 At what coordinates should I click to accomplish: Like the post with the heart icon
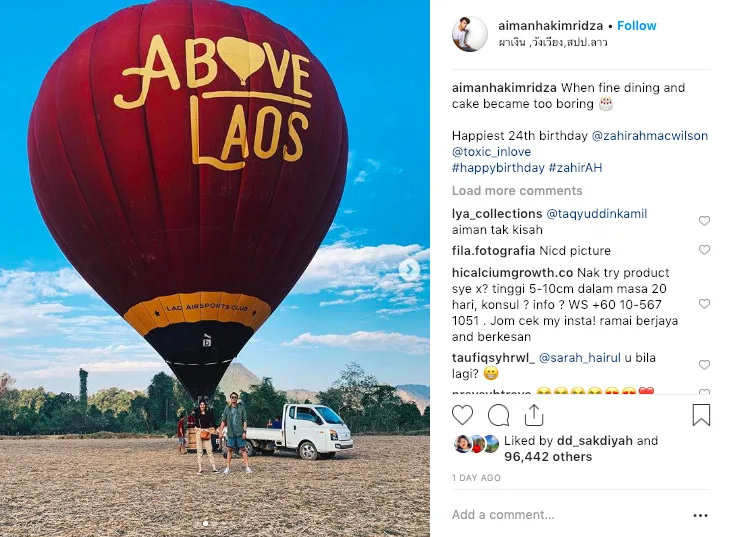click(462, 415)
